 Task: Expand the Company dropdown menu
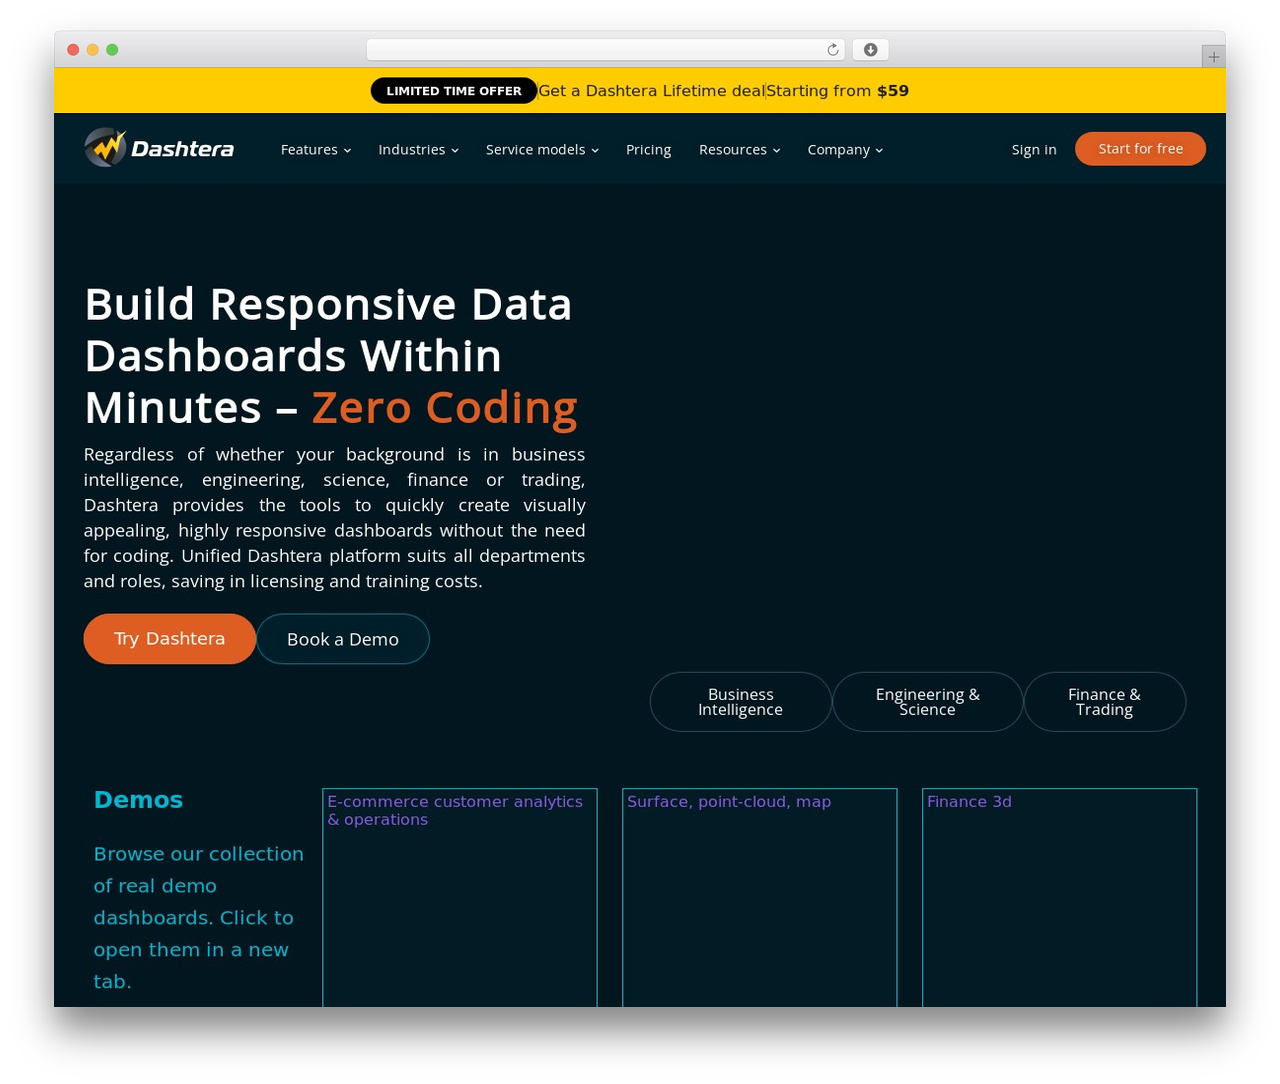coord(845,150)
